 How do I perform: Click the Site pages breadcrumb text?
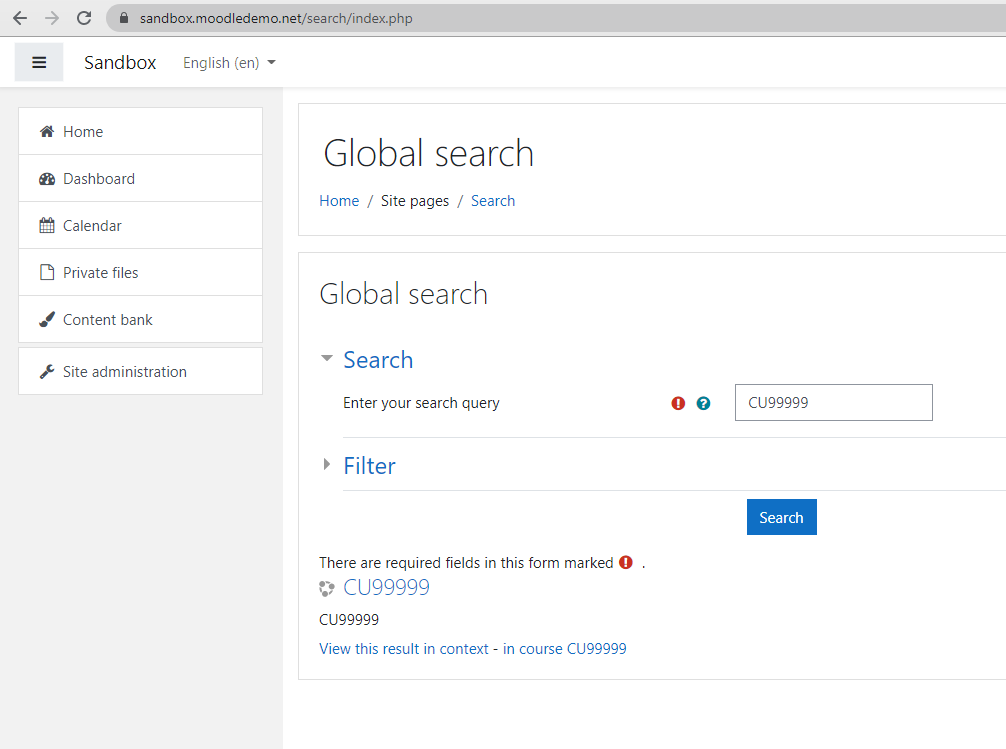pyautogui.click(x=415, y=201)
